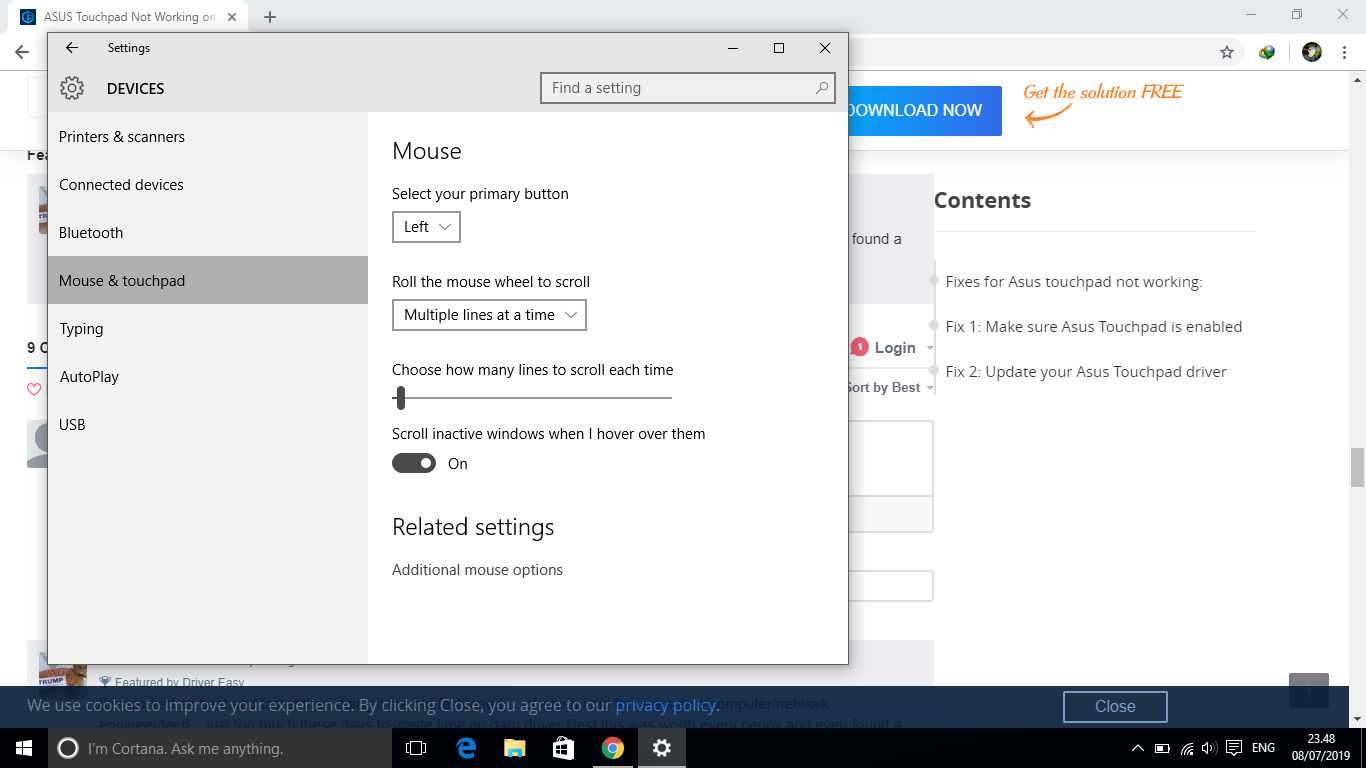Open Task View from the taskbar
The height and width of the screenshot is (768, 1366).
416,748
